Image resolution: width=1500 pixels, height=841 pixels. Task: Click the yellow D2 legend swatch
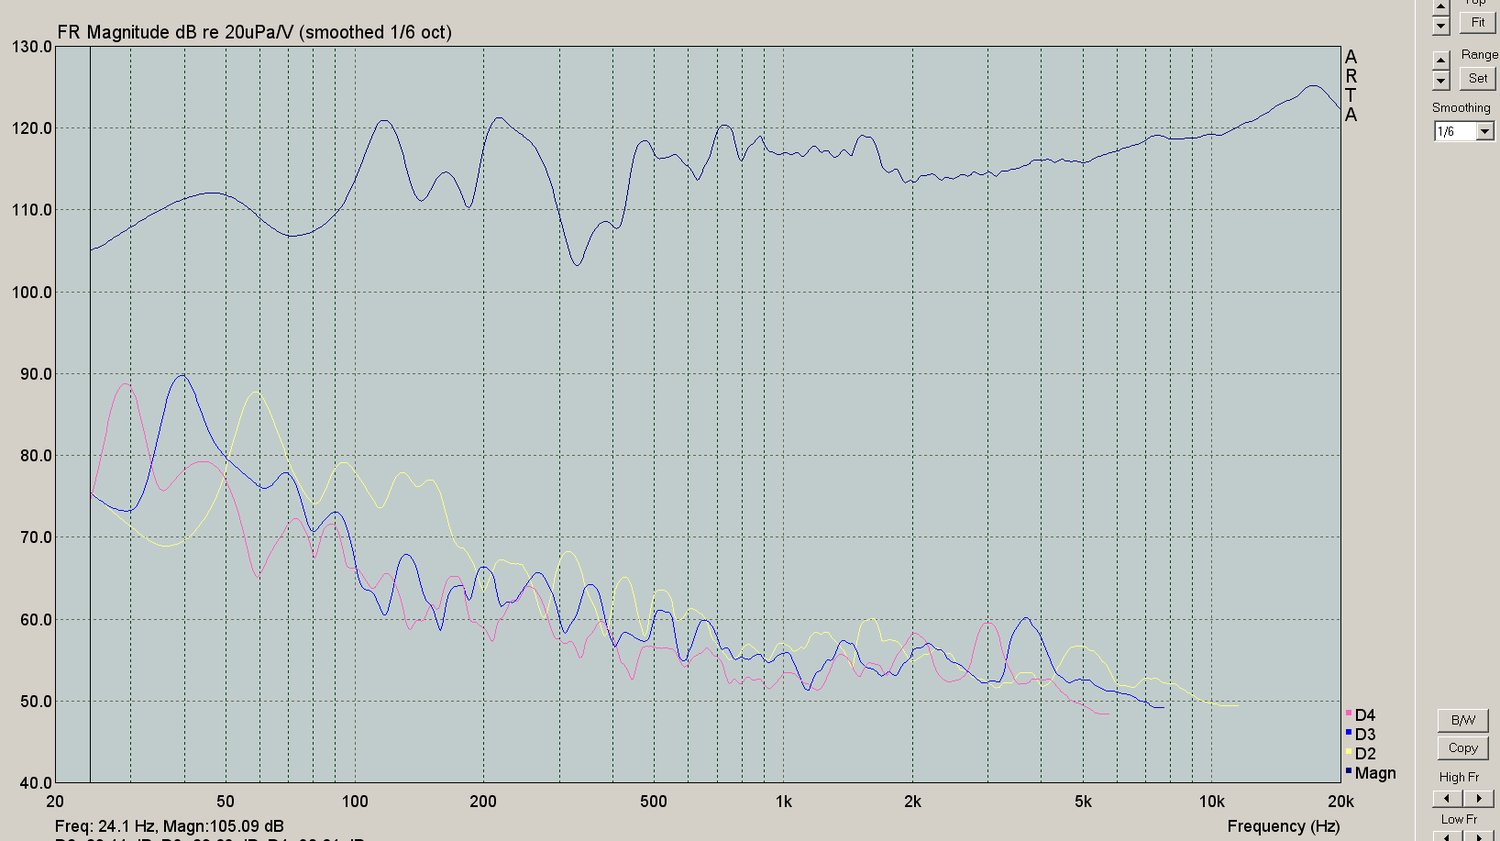point(1348,752)
